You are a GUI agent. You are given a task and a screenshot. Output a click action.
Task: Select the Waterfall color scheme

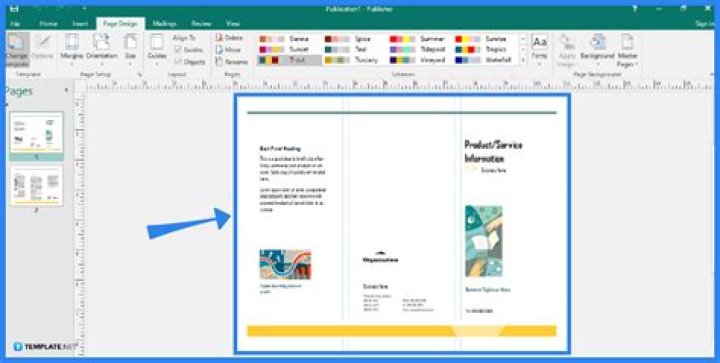click(485, 60)
